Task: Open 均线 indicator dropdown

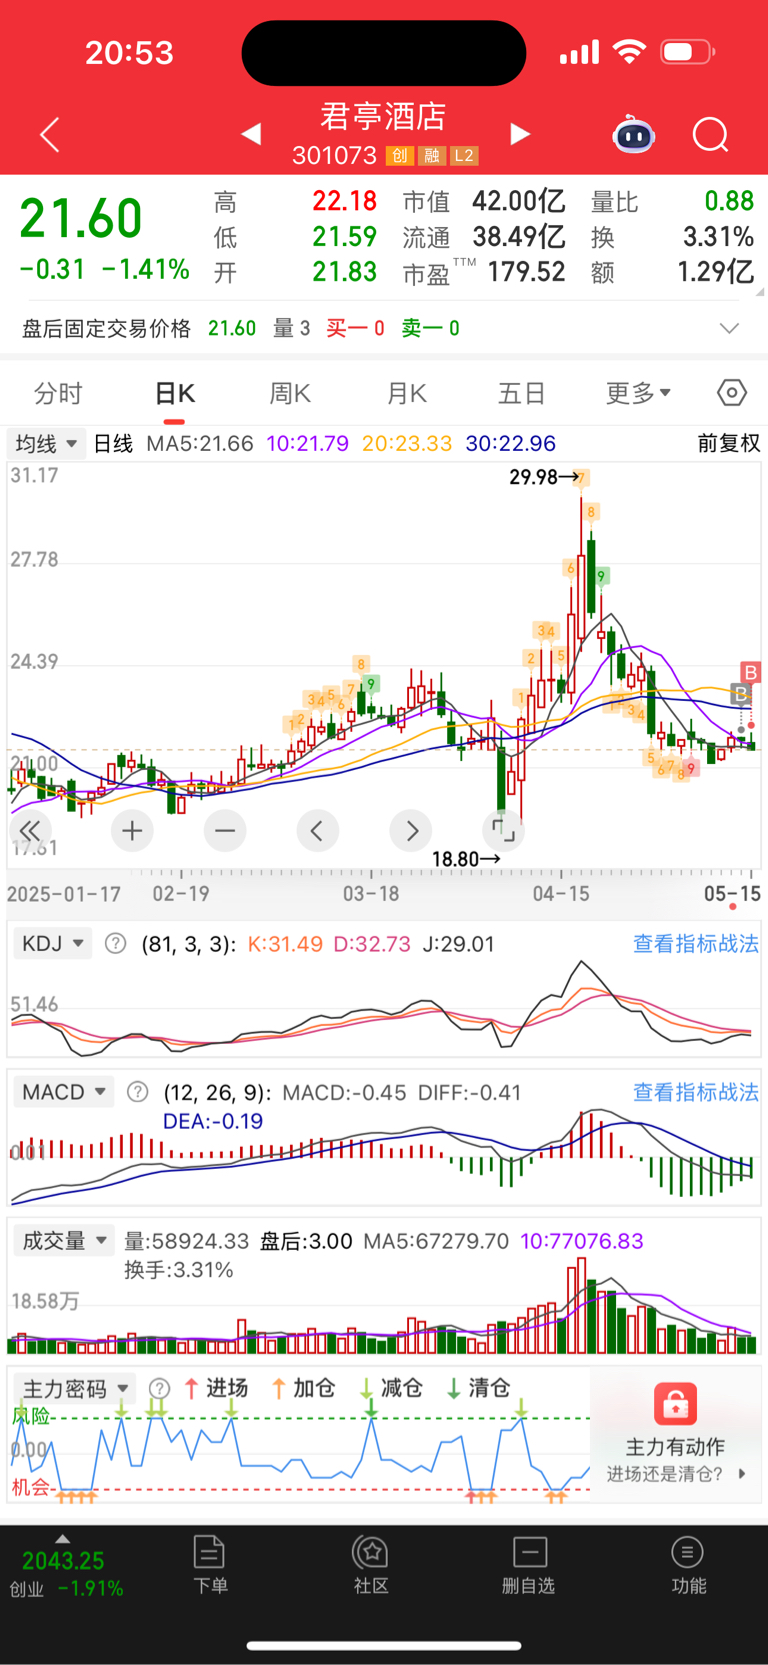Action: coord(46,443)
